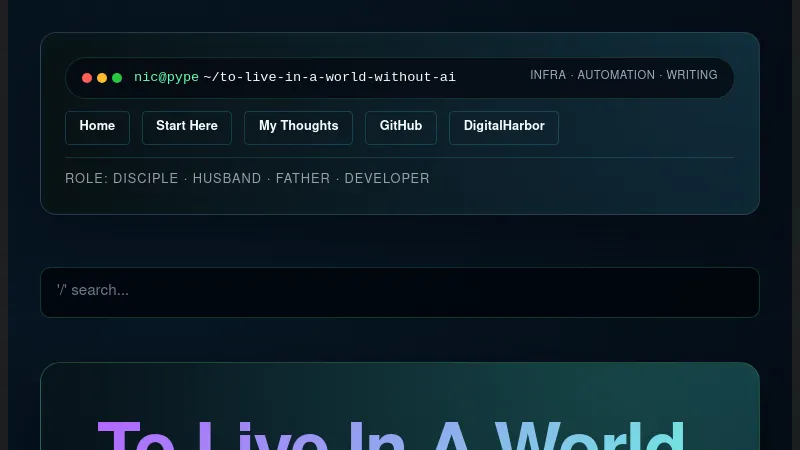
Task: Open the Start Here page
Action: 187,127
